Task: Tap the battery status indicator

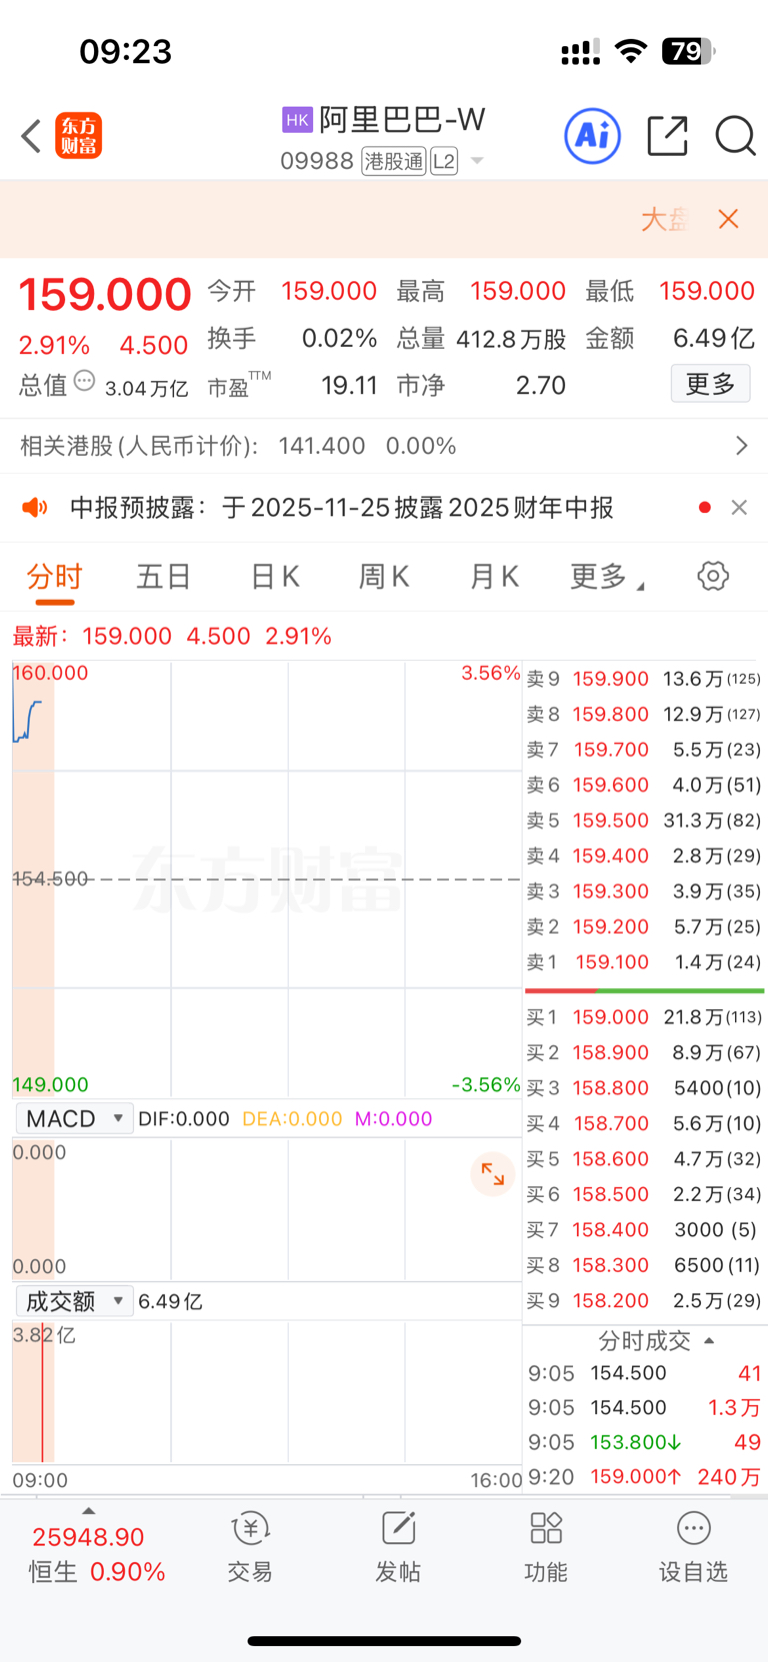Action: 688,51
